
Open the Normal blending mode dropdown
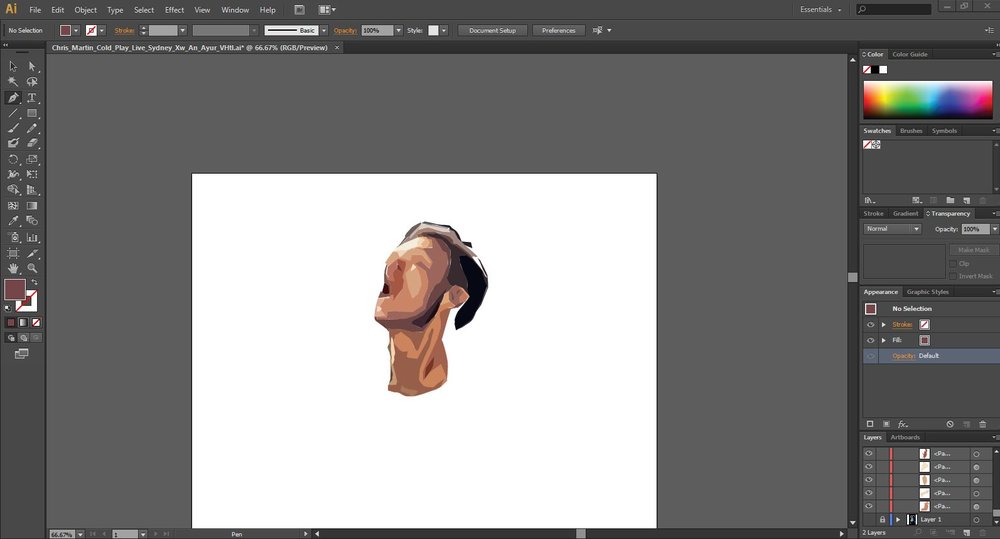tap(893, 228)
